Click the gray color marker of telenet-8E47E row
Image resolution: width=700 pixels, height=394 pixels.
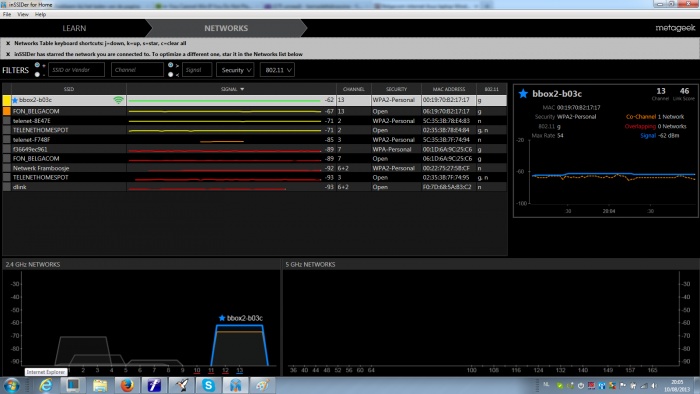(x=7, y=120)
